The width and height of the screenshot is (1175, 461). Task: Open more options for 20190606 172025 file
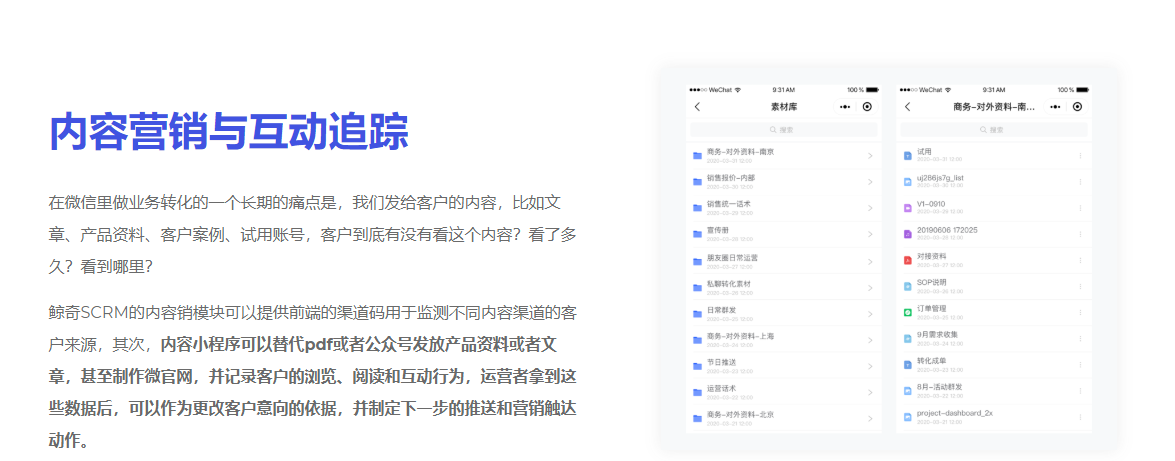pyautogui.click(x=1080, y=234)
